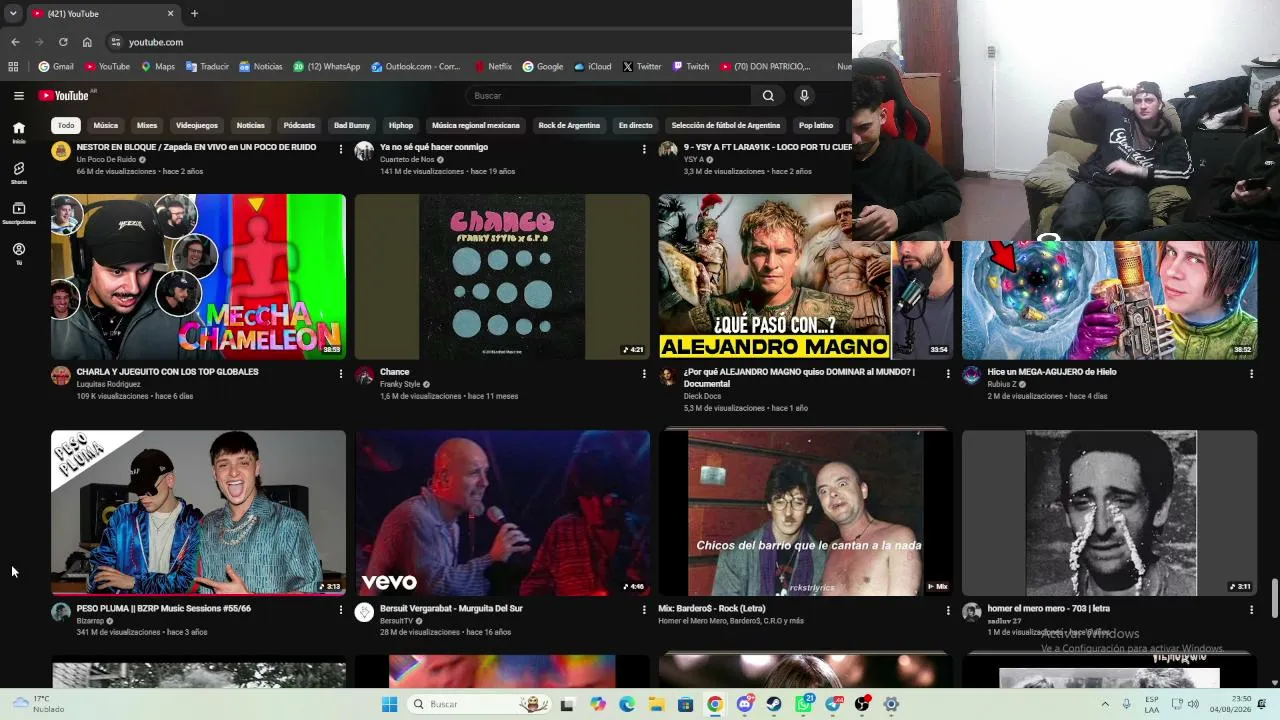Image resolution: width=1280 pixels, height=720 pixels.
Task: Play the ALEJANDRO MAGNO thumbnail video
Action: 806,277
